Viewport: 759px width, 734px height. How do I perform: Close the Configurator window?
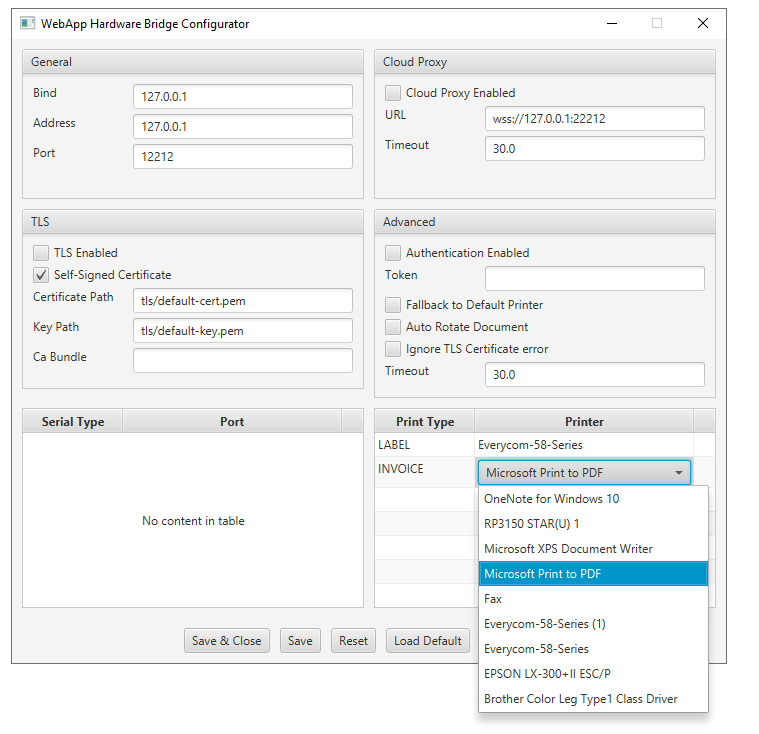tap(703, 23)
